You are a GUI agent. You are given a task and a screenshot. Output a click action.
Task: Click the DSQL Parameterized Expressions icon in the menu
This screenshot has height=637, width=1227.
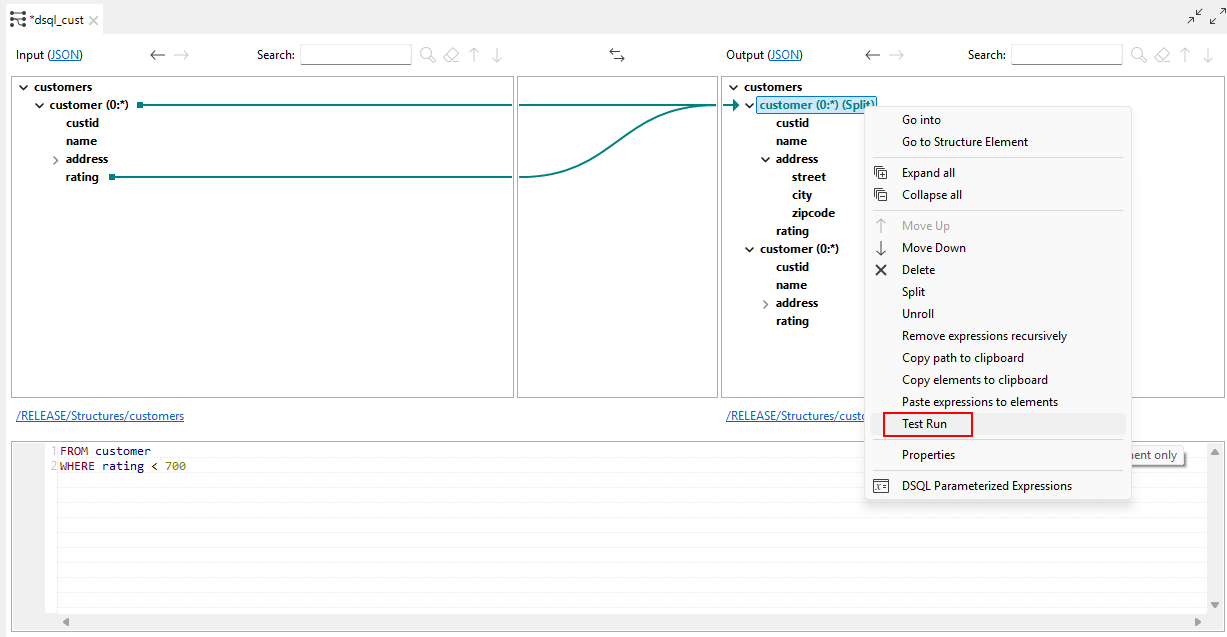tap(881, 485)
